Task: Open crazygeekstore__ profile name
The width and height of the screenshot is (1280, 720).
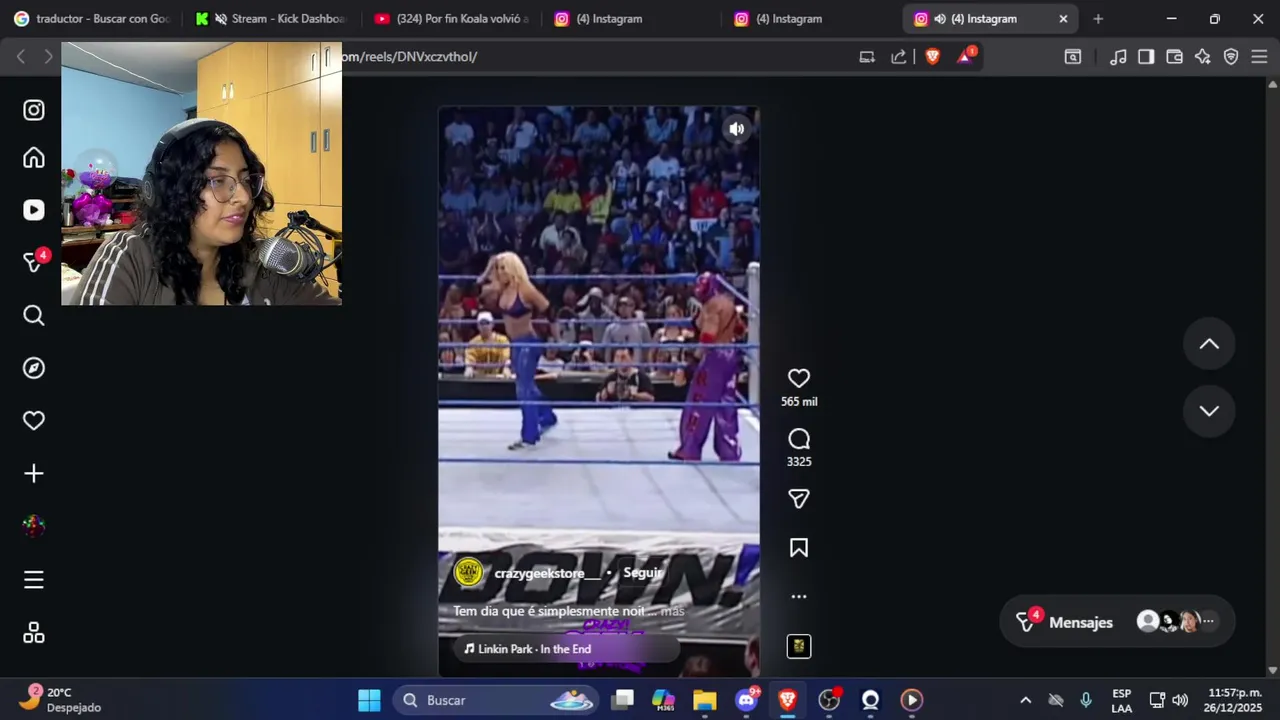Action: [x=547, y=573]
